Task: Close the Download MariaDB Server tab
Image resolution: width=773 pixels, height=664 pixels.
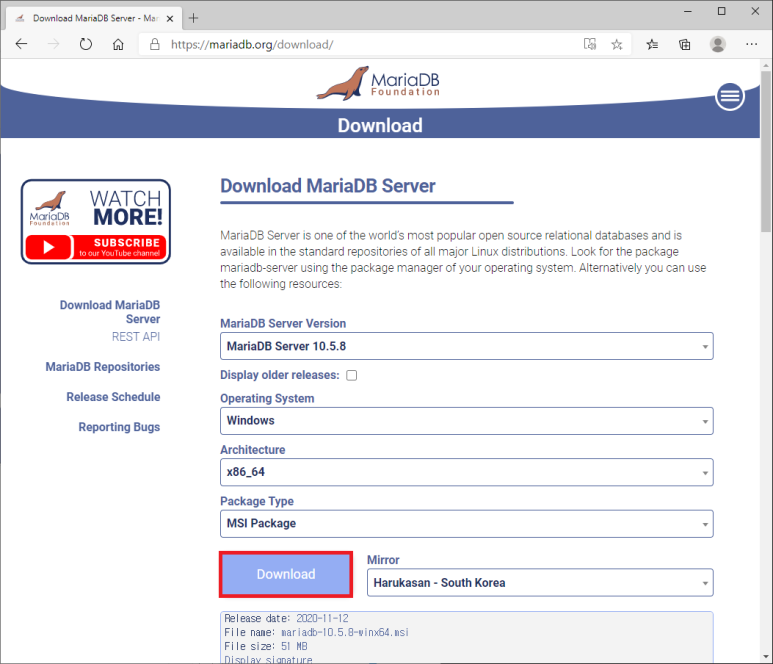Action: 170,19
